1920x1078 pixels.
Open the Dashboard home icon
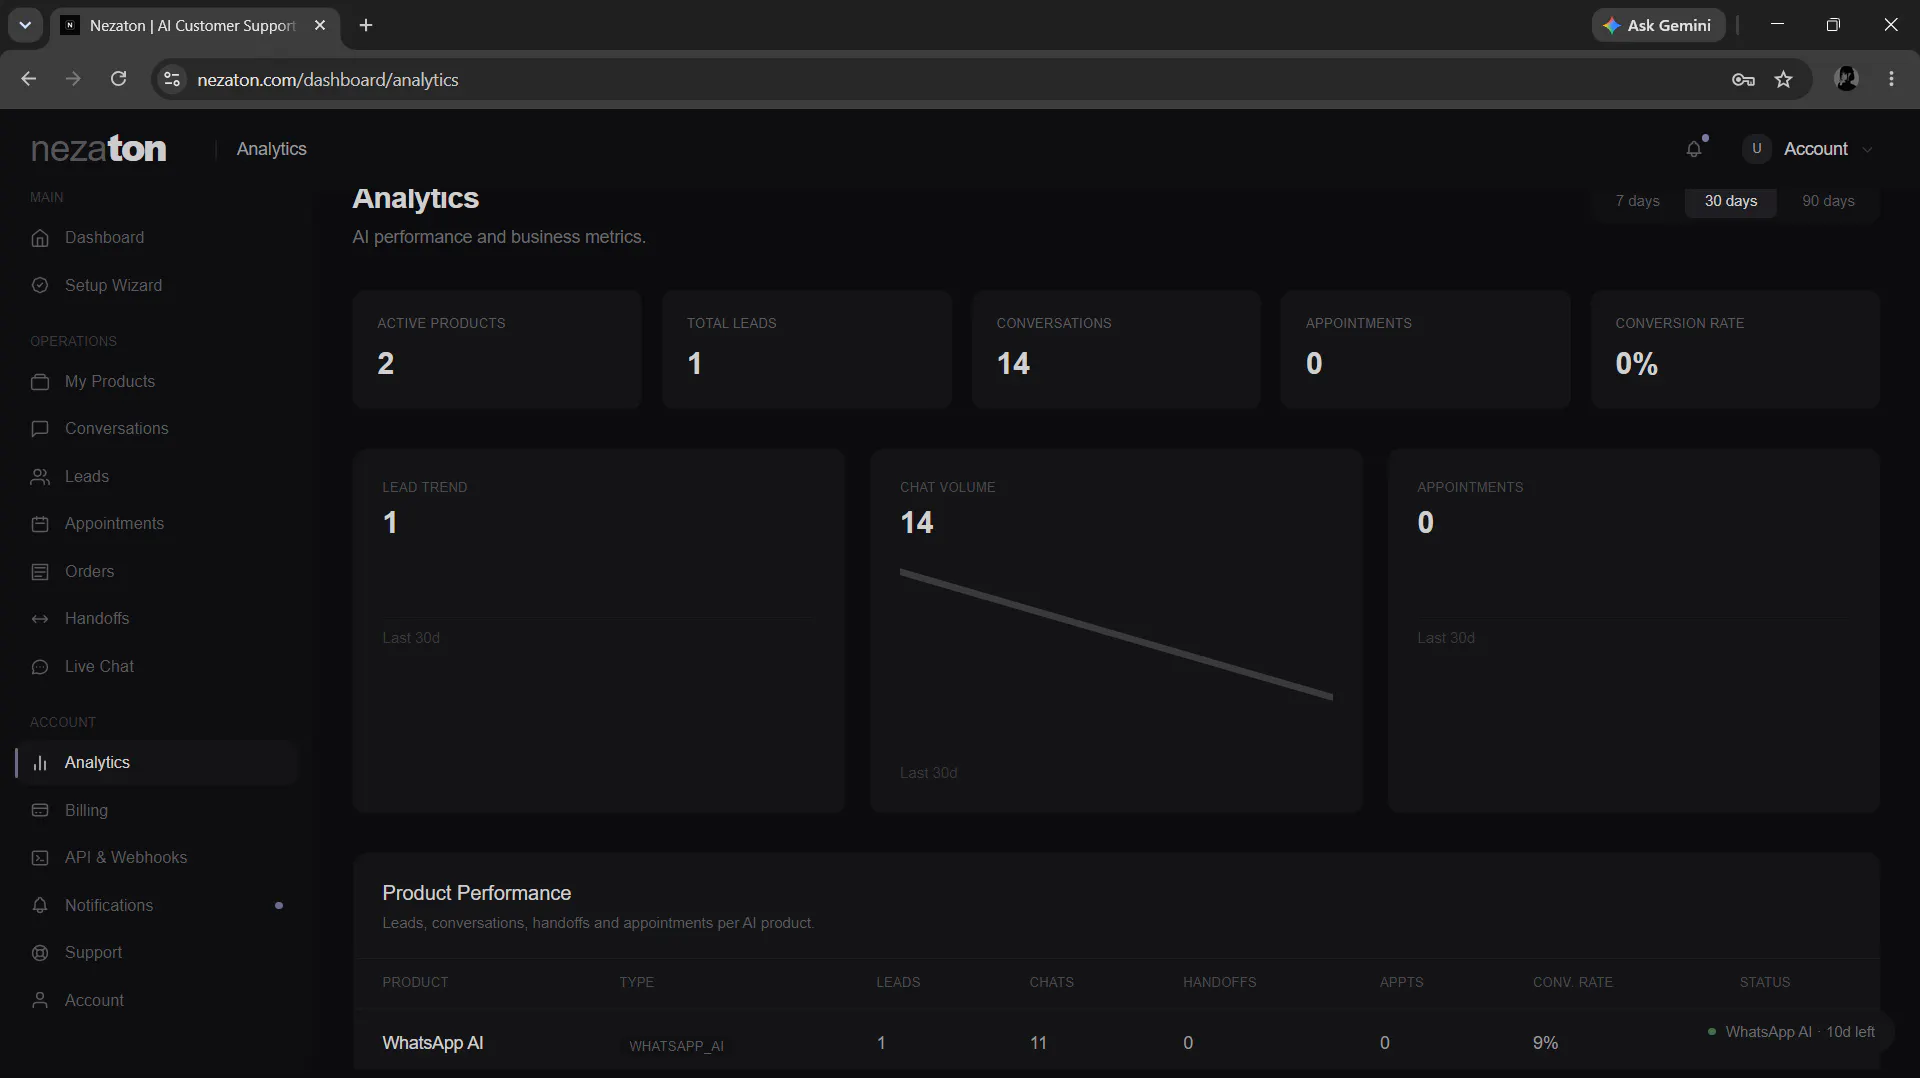(x=40, y=238)
